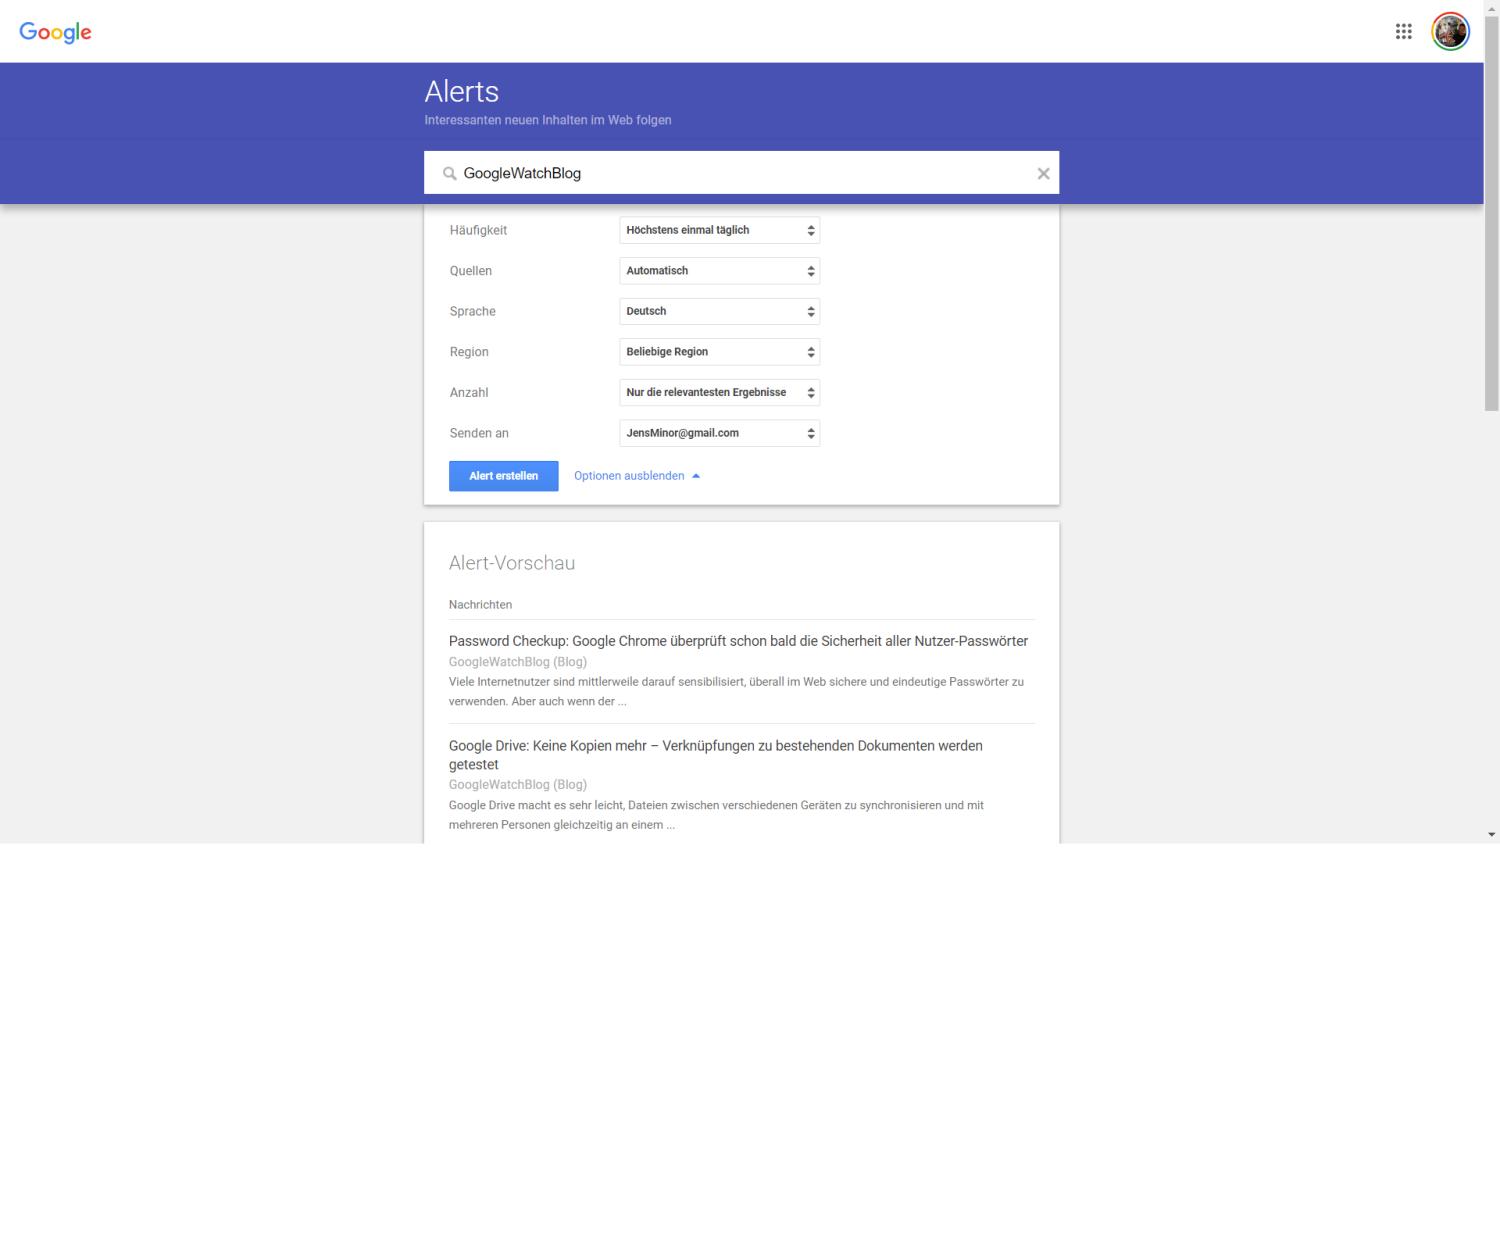Viewport: 1500px width, 1238px height.
Task: Click the Alerts page title
Action: [x=461, y=92]
